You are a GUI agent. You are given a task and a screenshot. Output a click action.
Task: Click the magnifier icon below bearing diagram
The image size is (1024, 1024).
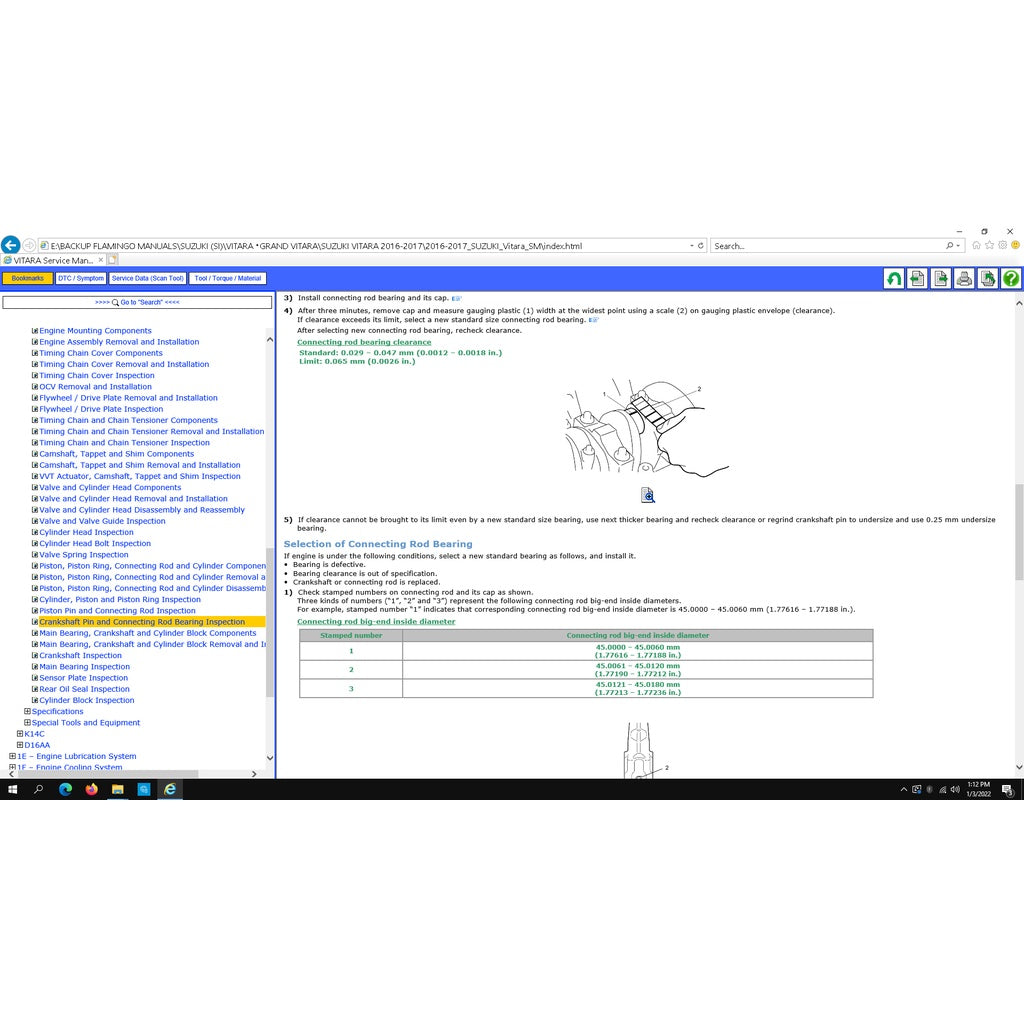(x=648, y=495)
